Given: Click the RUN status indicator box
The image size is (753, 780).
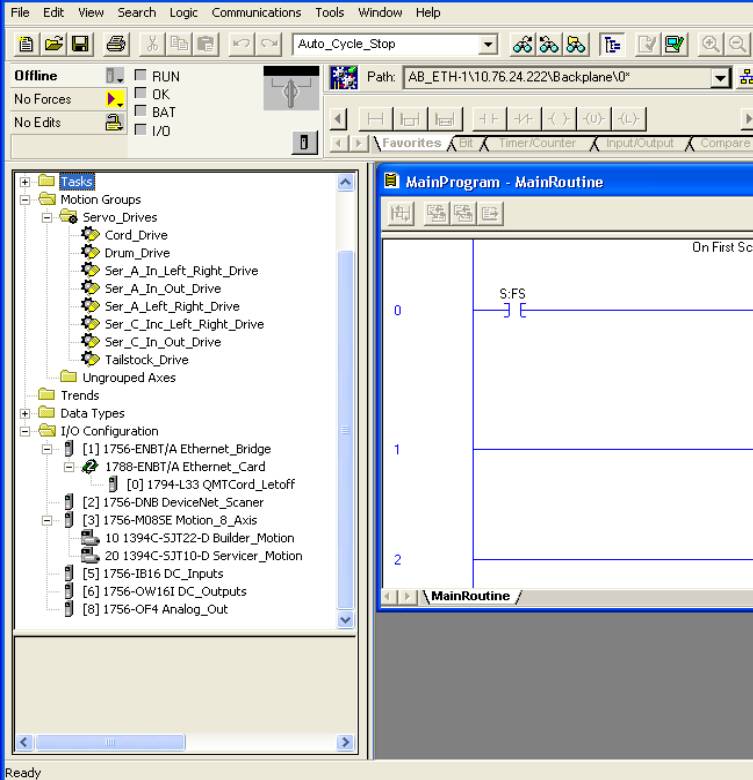Looking at the screenshot, I should (140, 77).
